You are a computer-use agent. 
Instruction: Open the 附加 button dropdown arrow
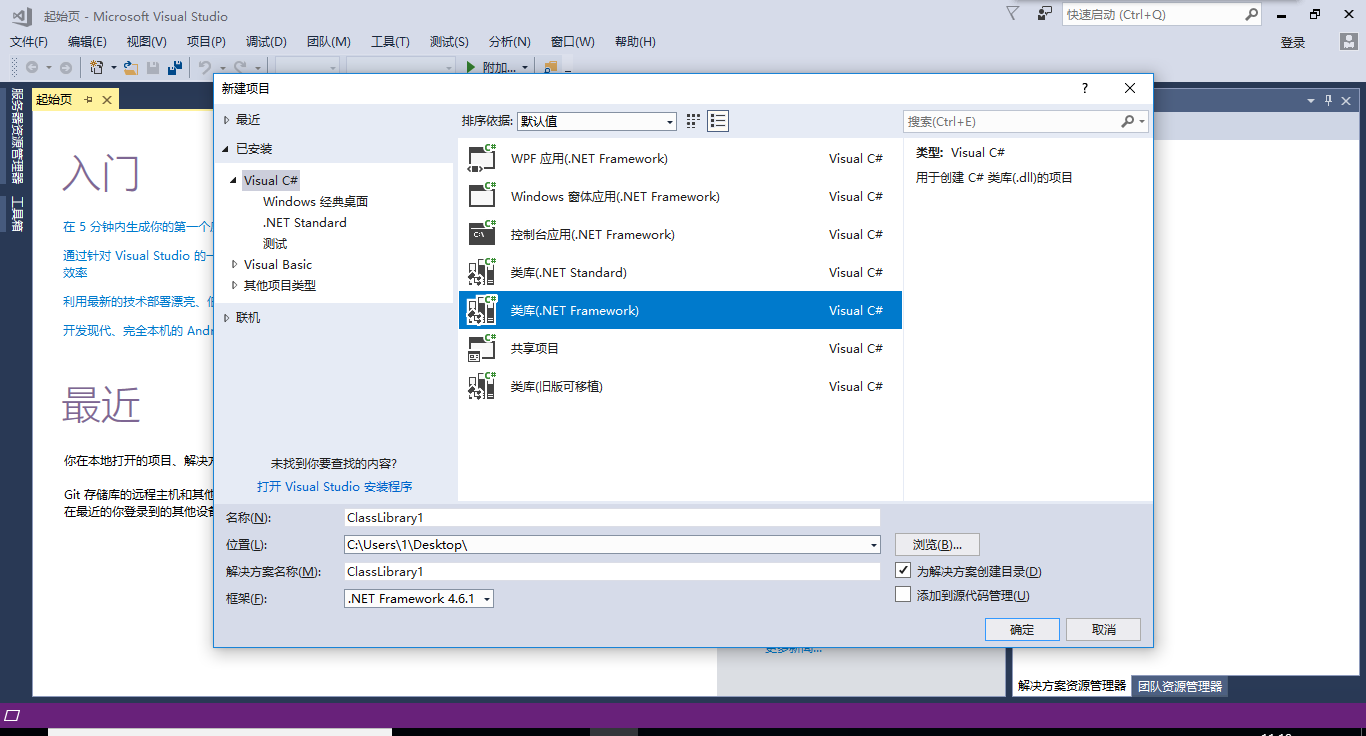[526, 68]
